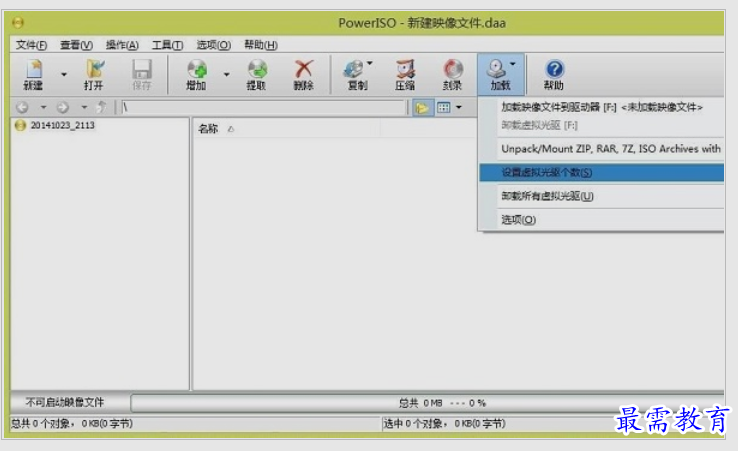Screen dimensions: 738x451
Task: Open the view mode dropdown arrow
Action: (x=458, y=108)
